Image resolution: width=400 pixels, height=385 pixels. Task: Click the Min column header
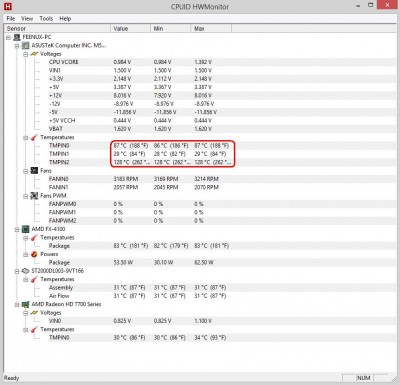click(170, 29)
